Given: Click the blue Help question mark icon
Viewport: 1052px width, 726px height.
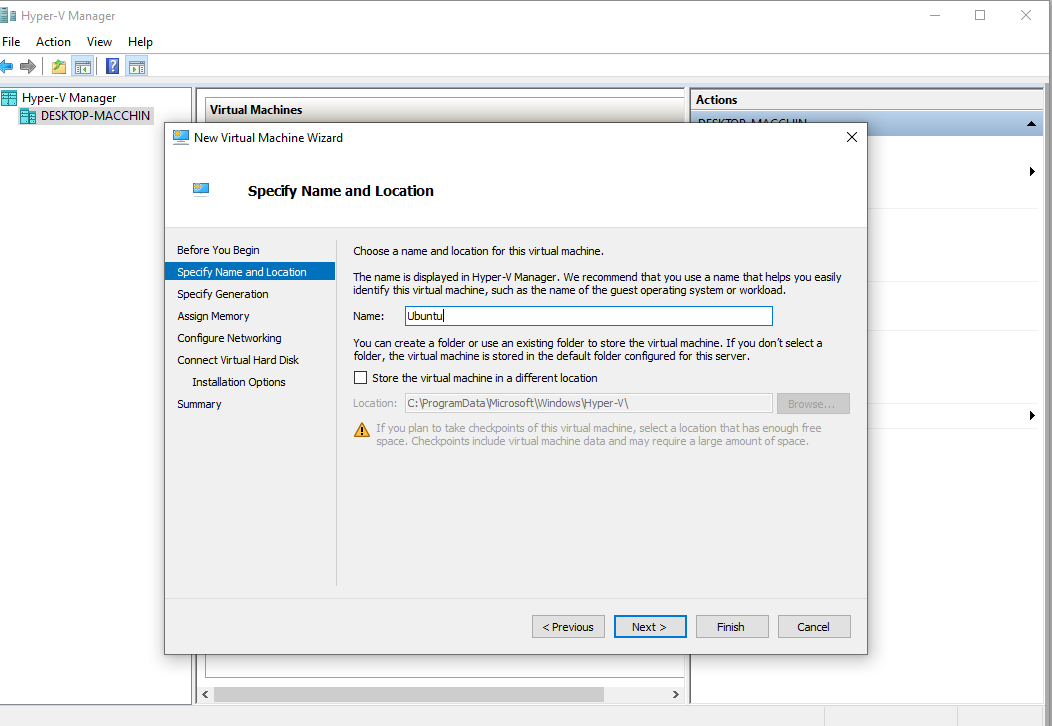Looking at the screenshot, I should click(113, 67).
